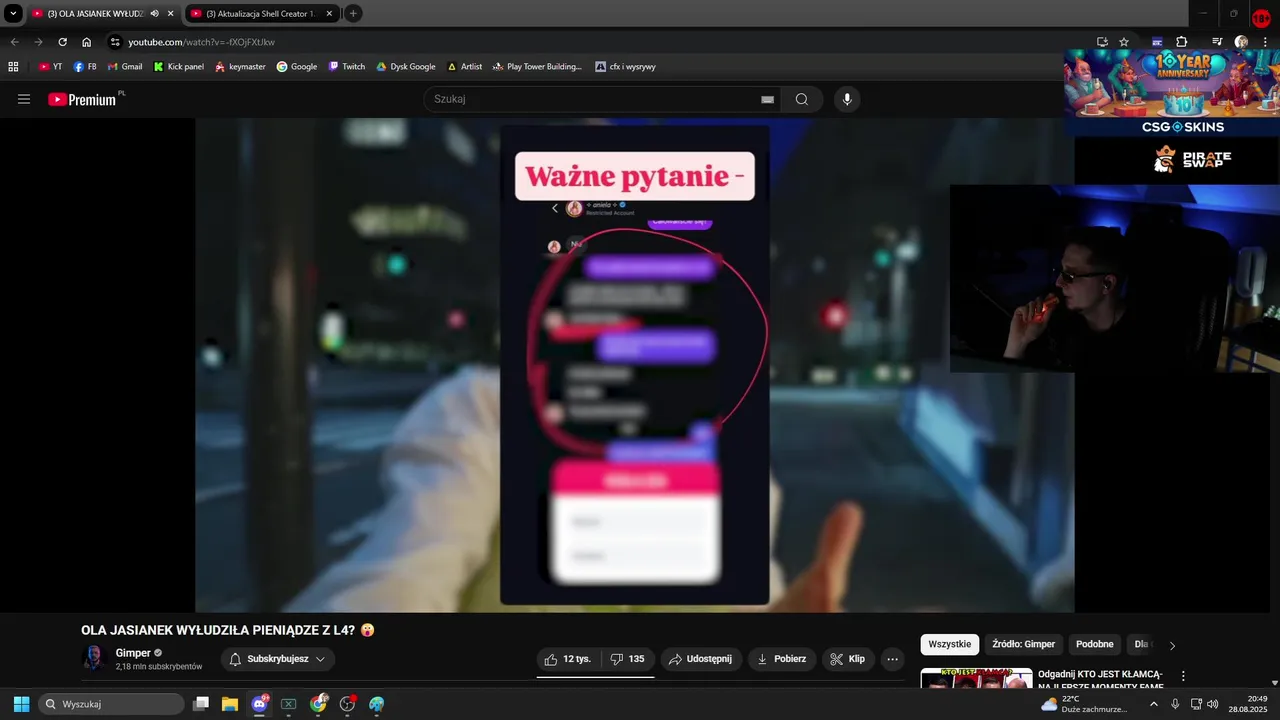Open the Twitch bookmark

click(x=347, y=67)
